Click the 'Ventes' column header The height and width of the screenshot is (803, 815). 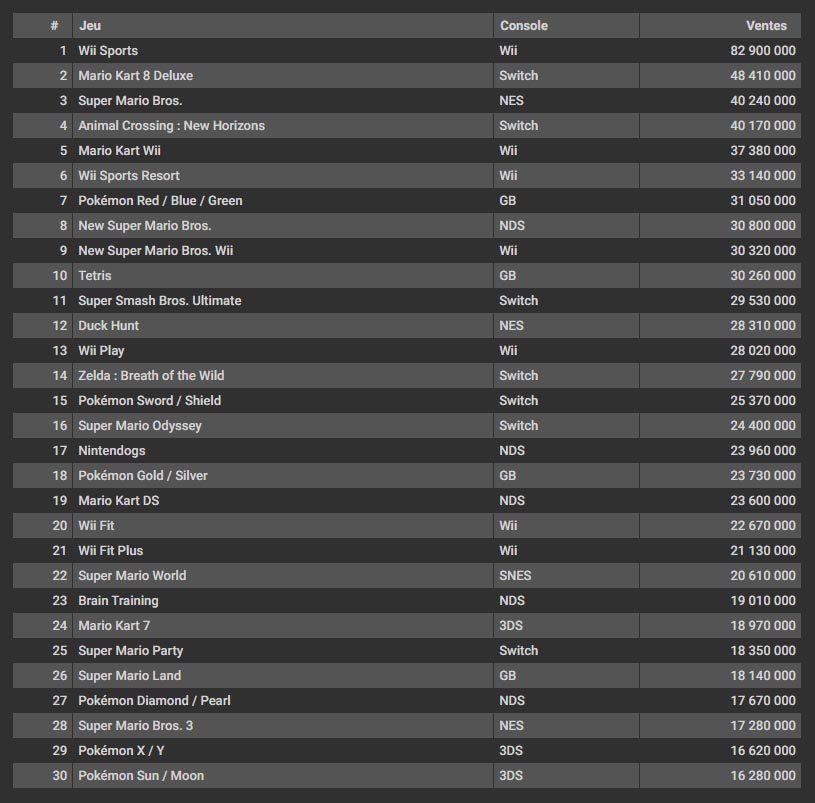(x=766, y=25)
